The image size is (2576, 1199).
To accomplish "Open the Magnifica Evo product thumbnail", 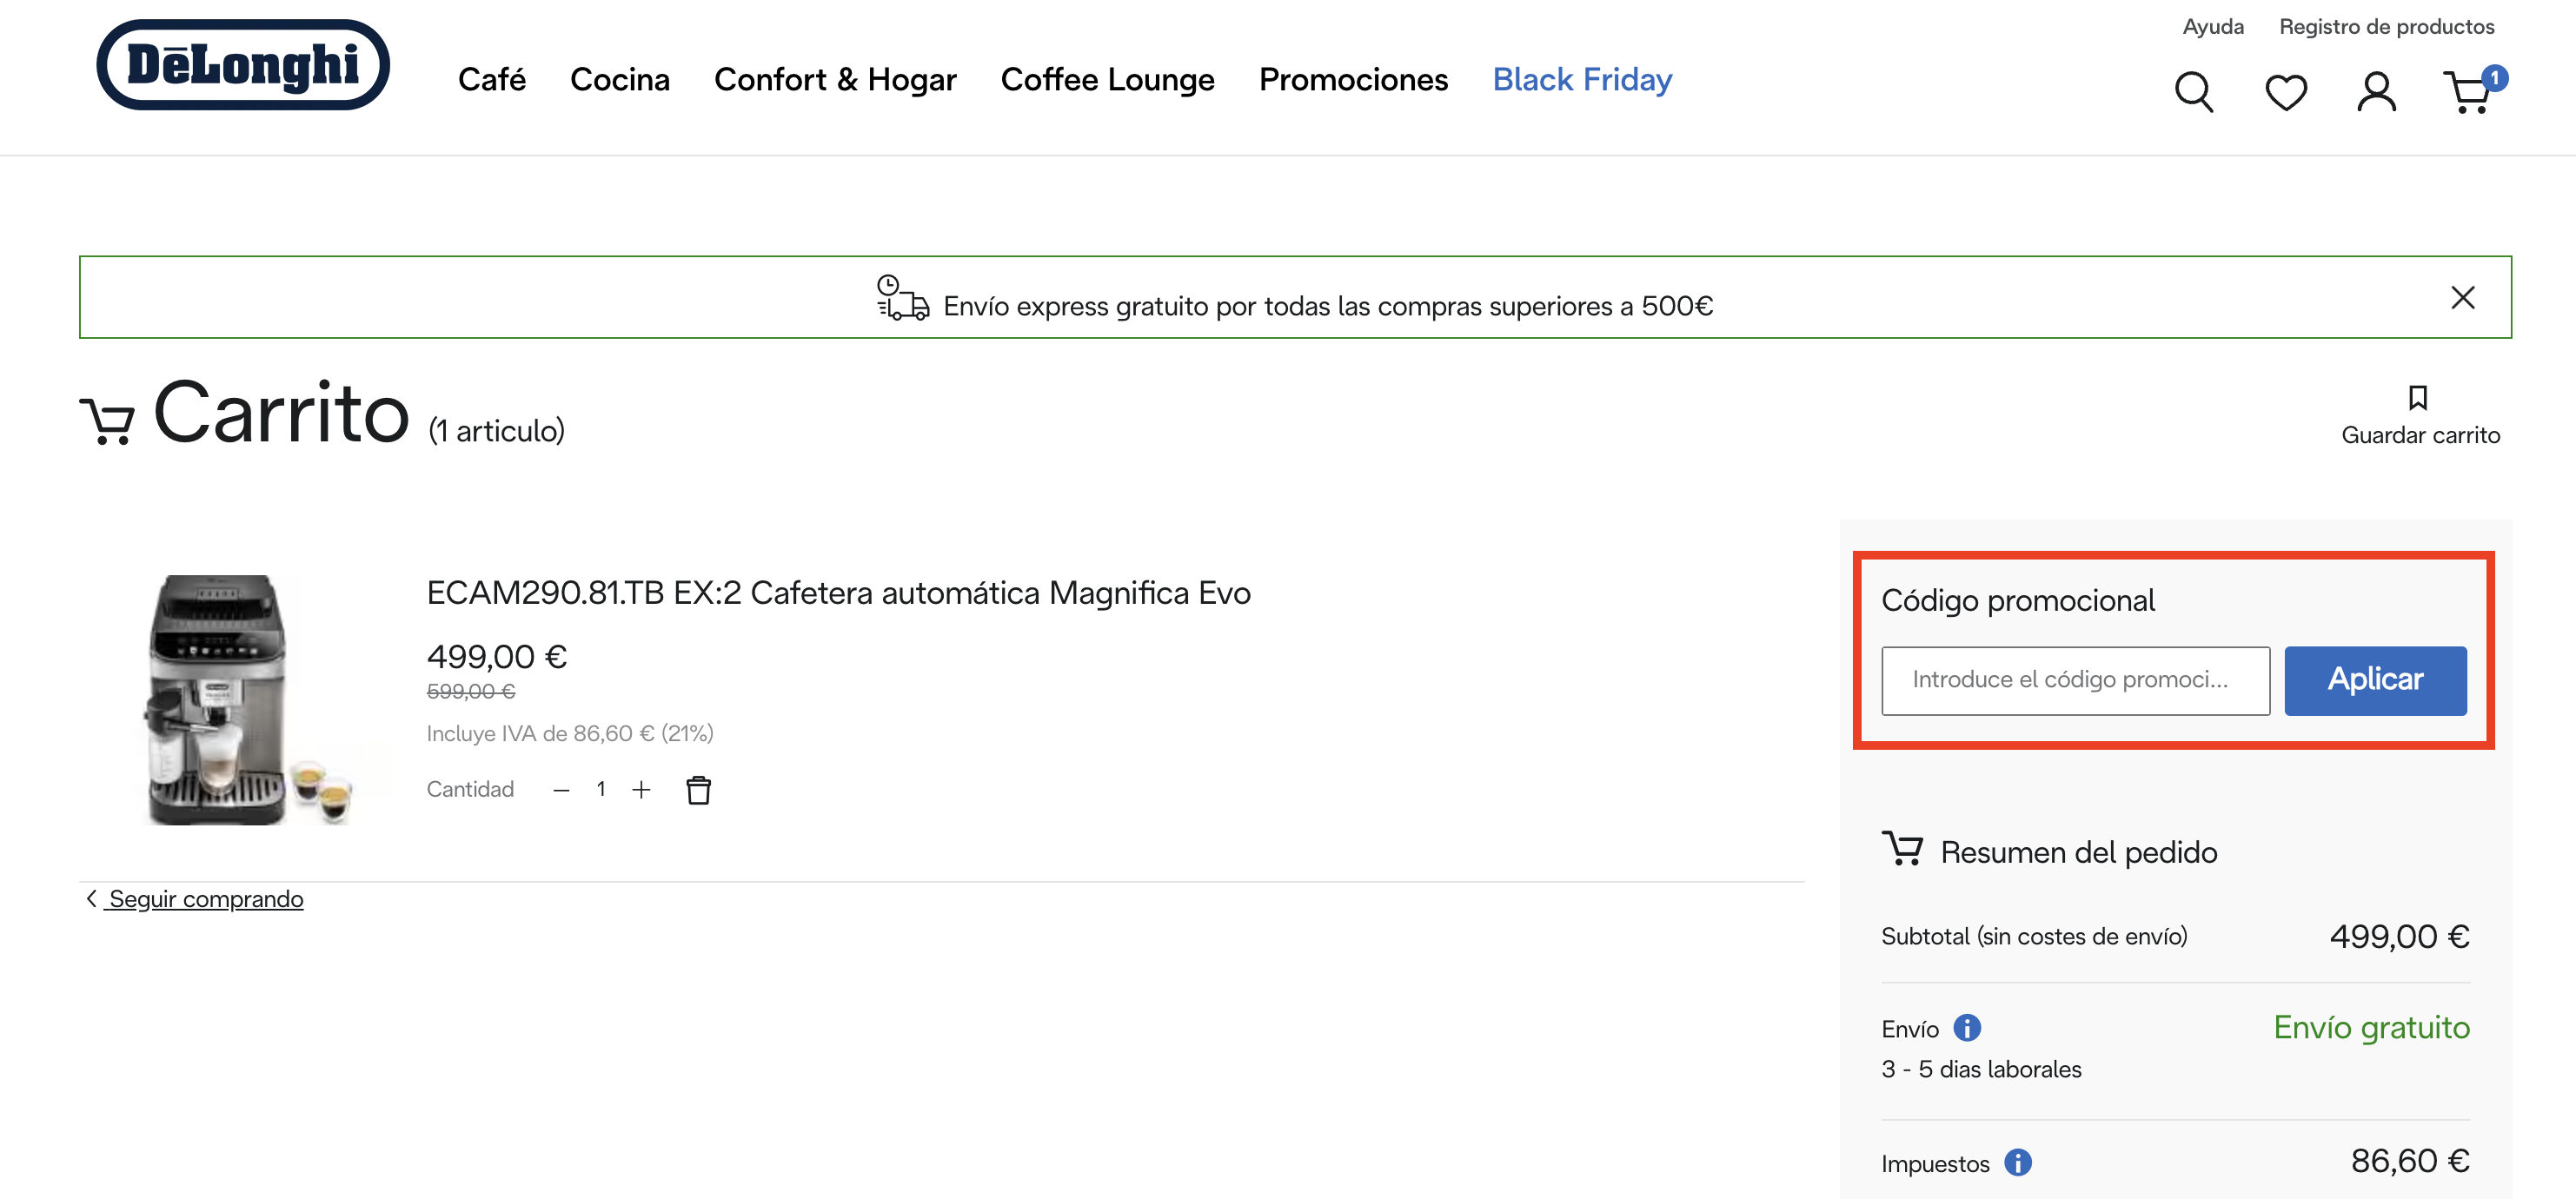I will point(248,700).
